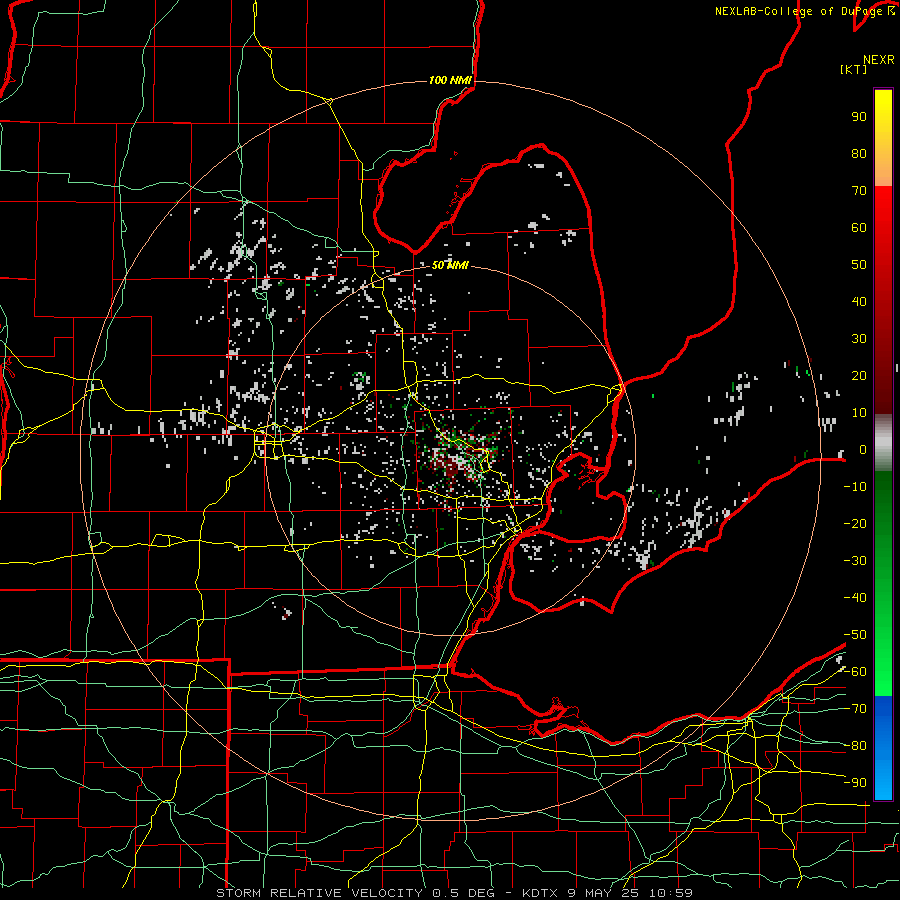Click the Storm Relative Velocity caption at the bottom
Image resolution: width=900 pixels, height=900 pixels.
(455, 893)
